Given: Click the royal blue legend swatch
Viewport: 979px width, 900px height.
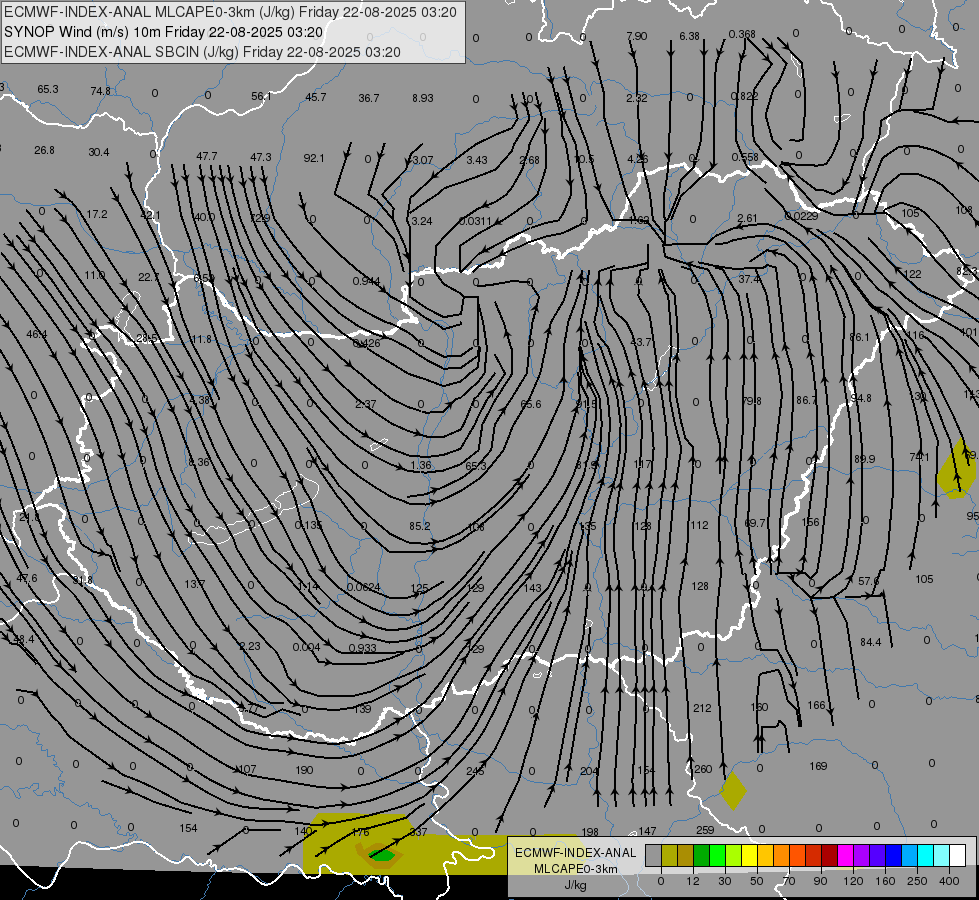Looking at the screenshot, I should click(893, 856).
